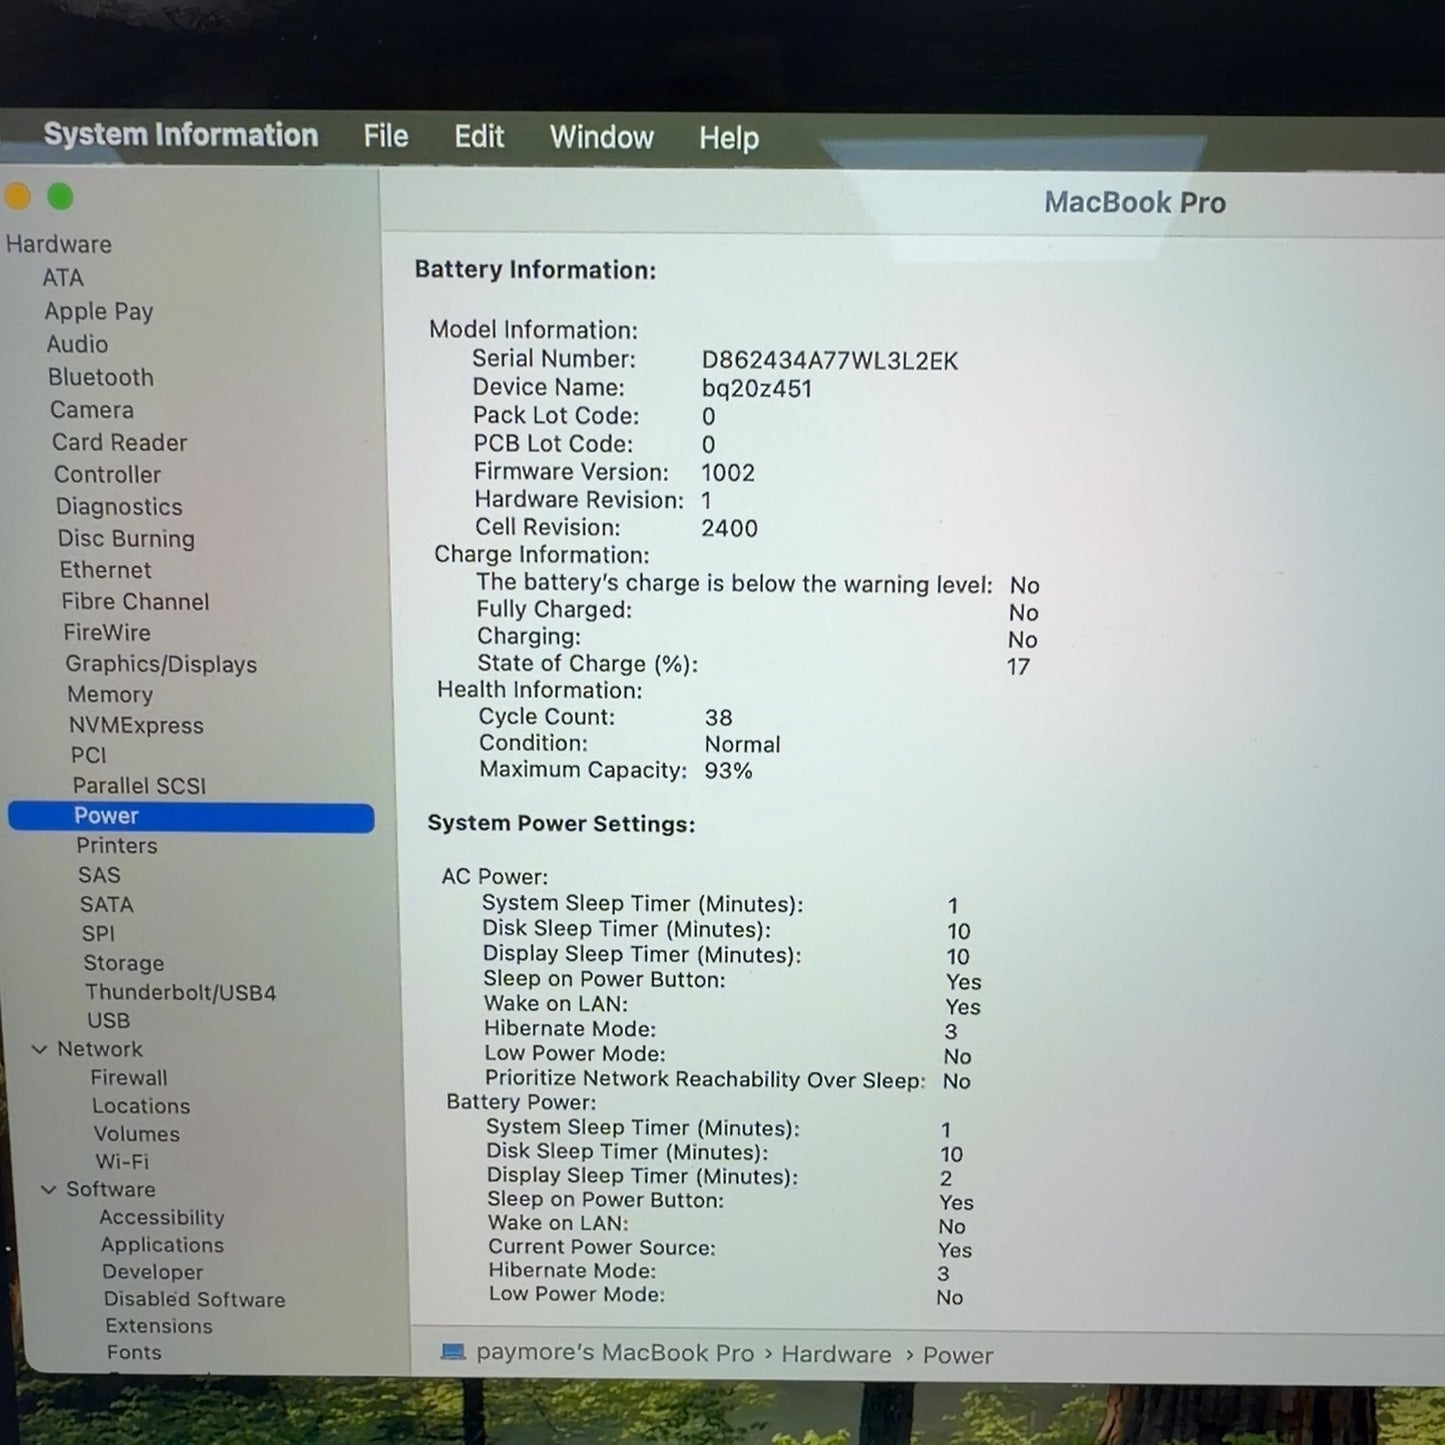Click the State of Charge value 17
The image size is (1445, 1445).
point(1018,667)
